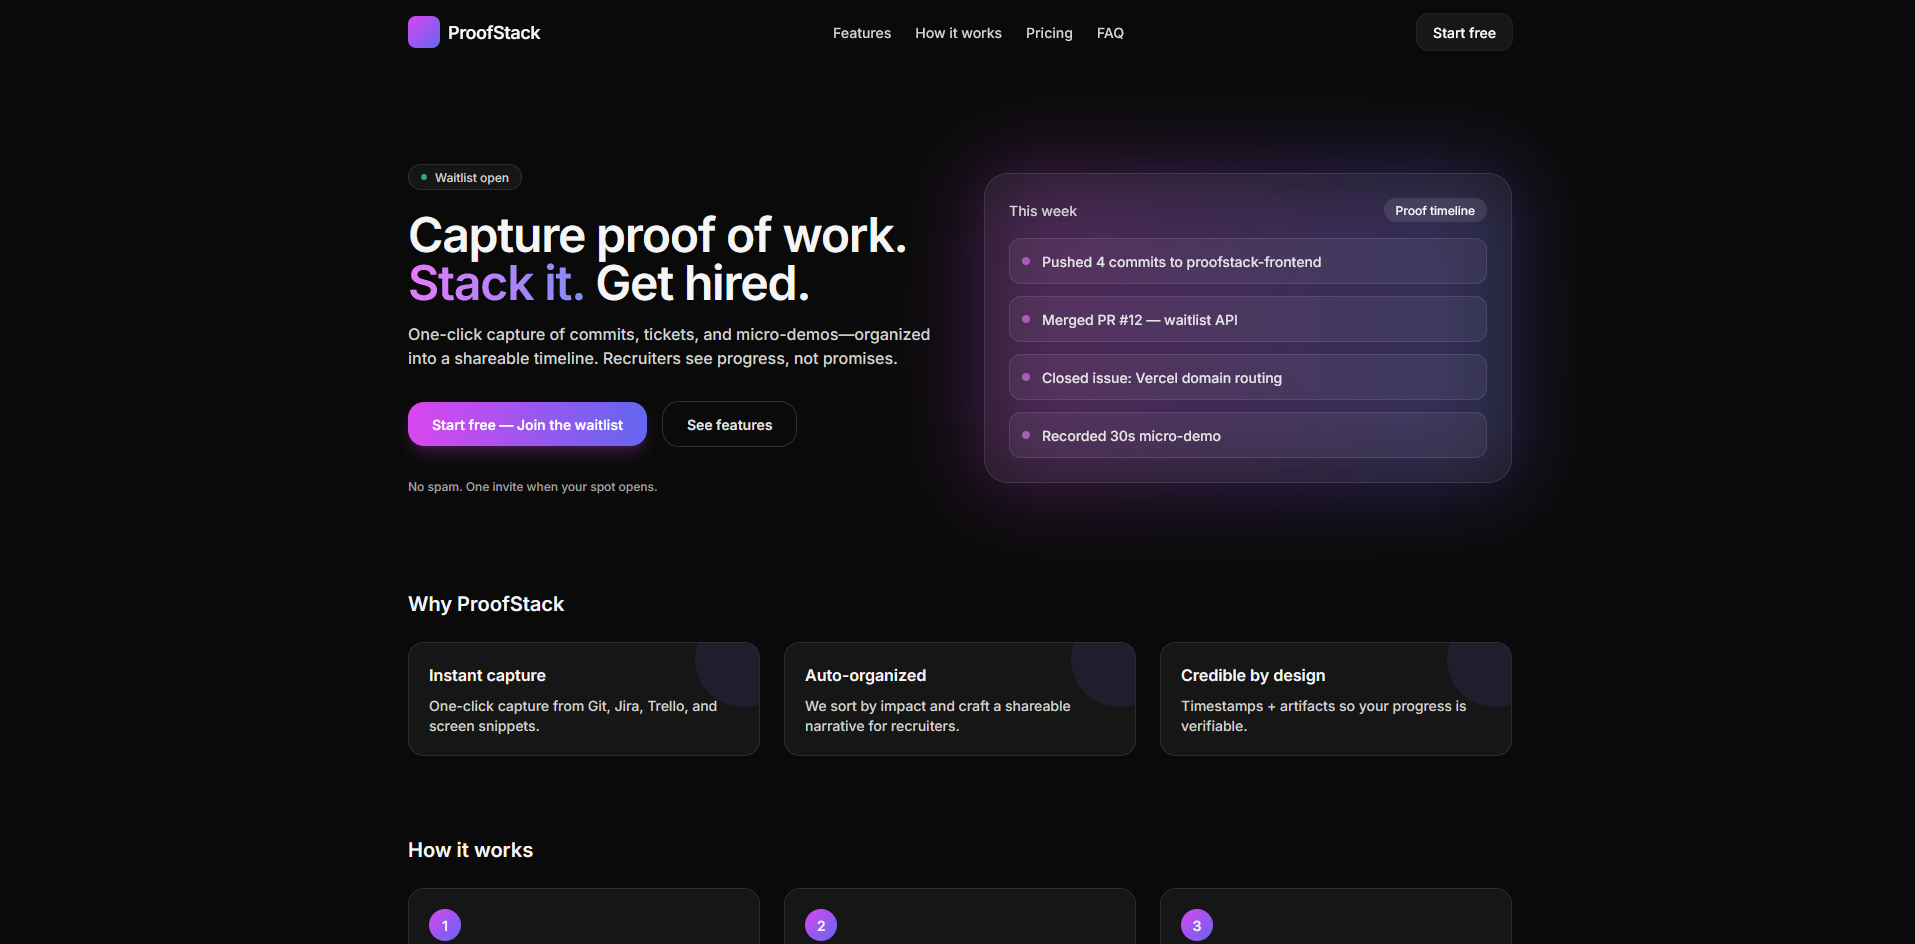Click the See features button
1915x944 pixels.
[x=729, y=424]
